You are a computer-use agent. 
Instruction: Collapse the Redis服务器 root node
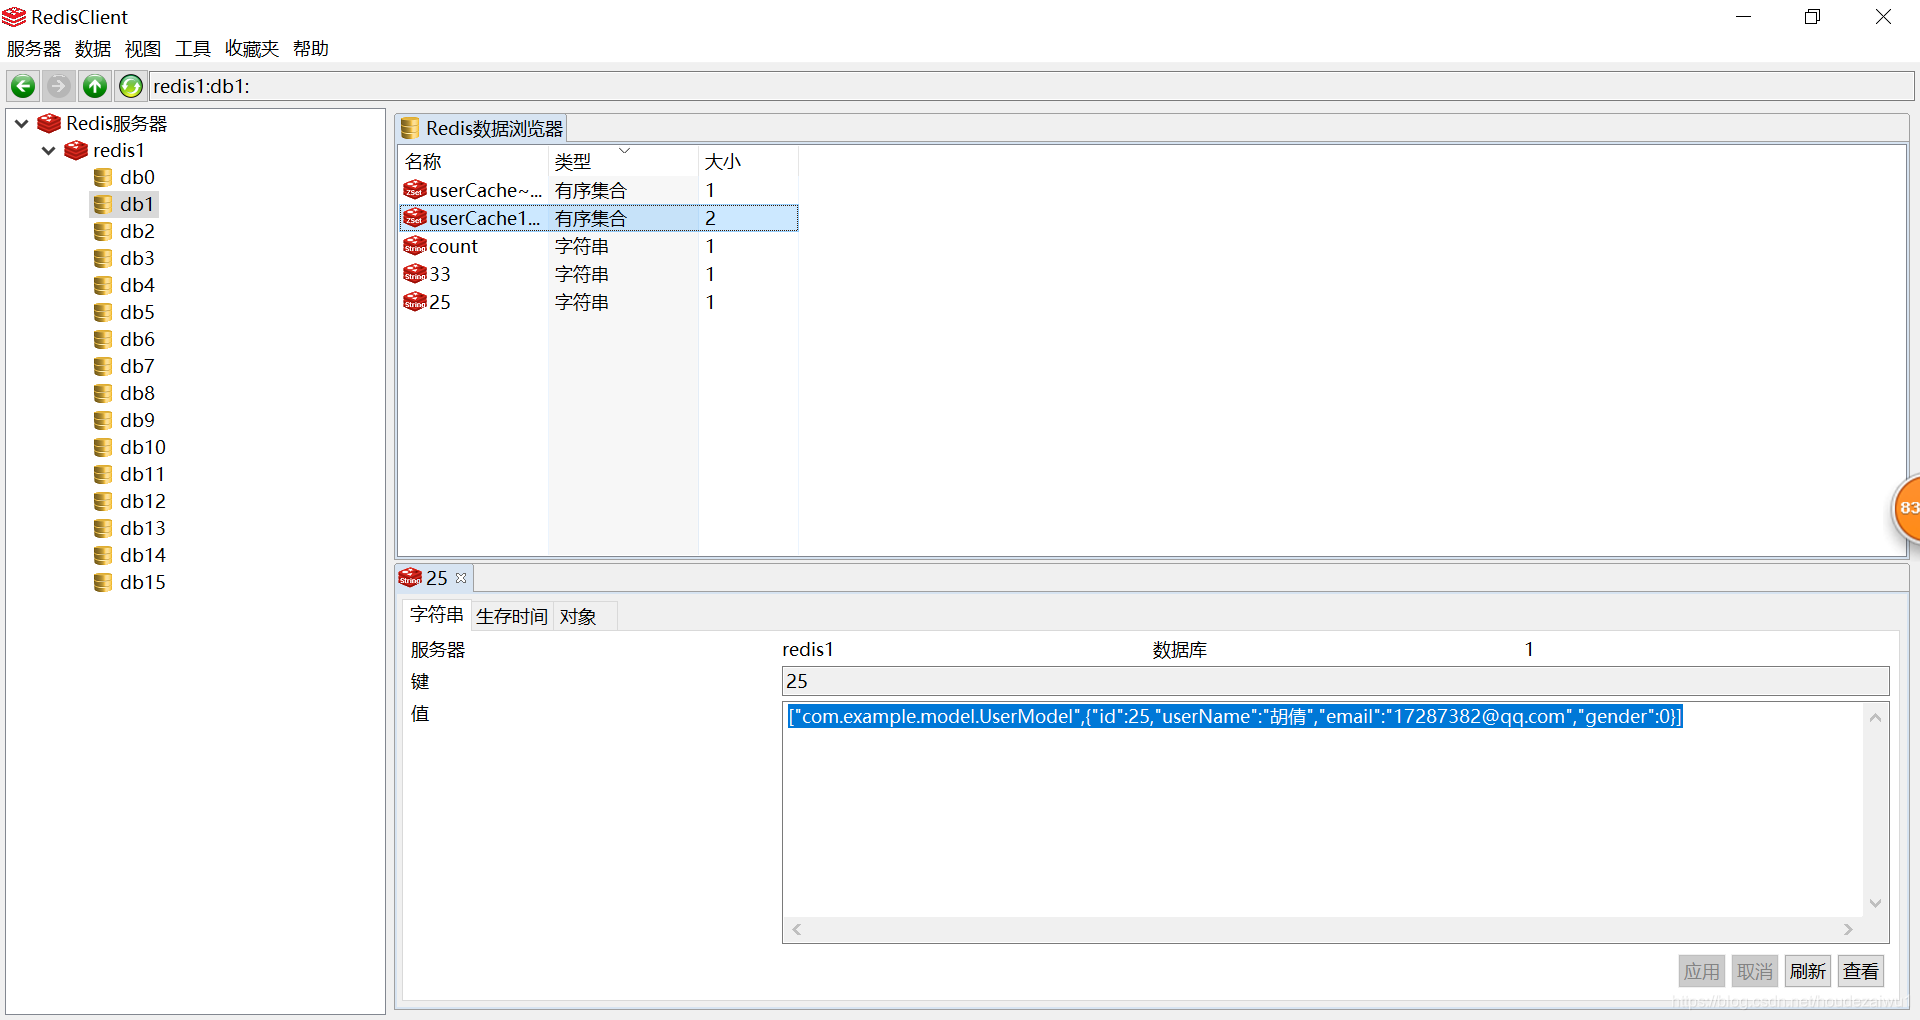click(x=21, y=123)
